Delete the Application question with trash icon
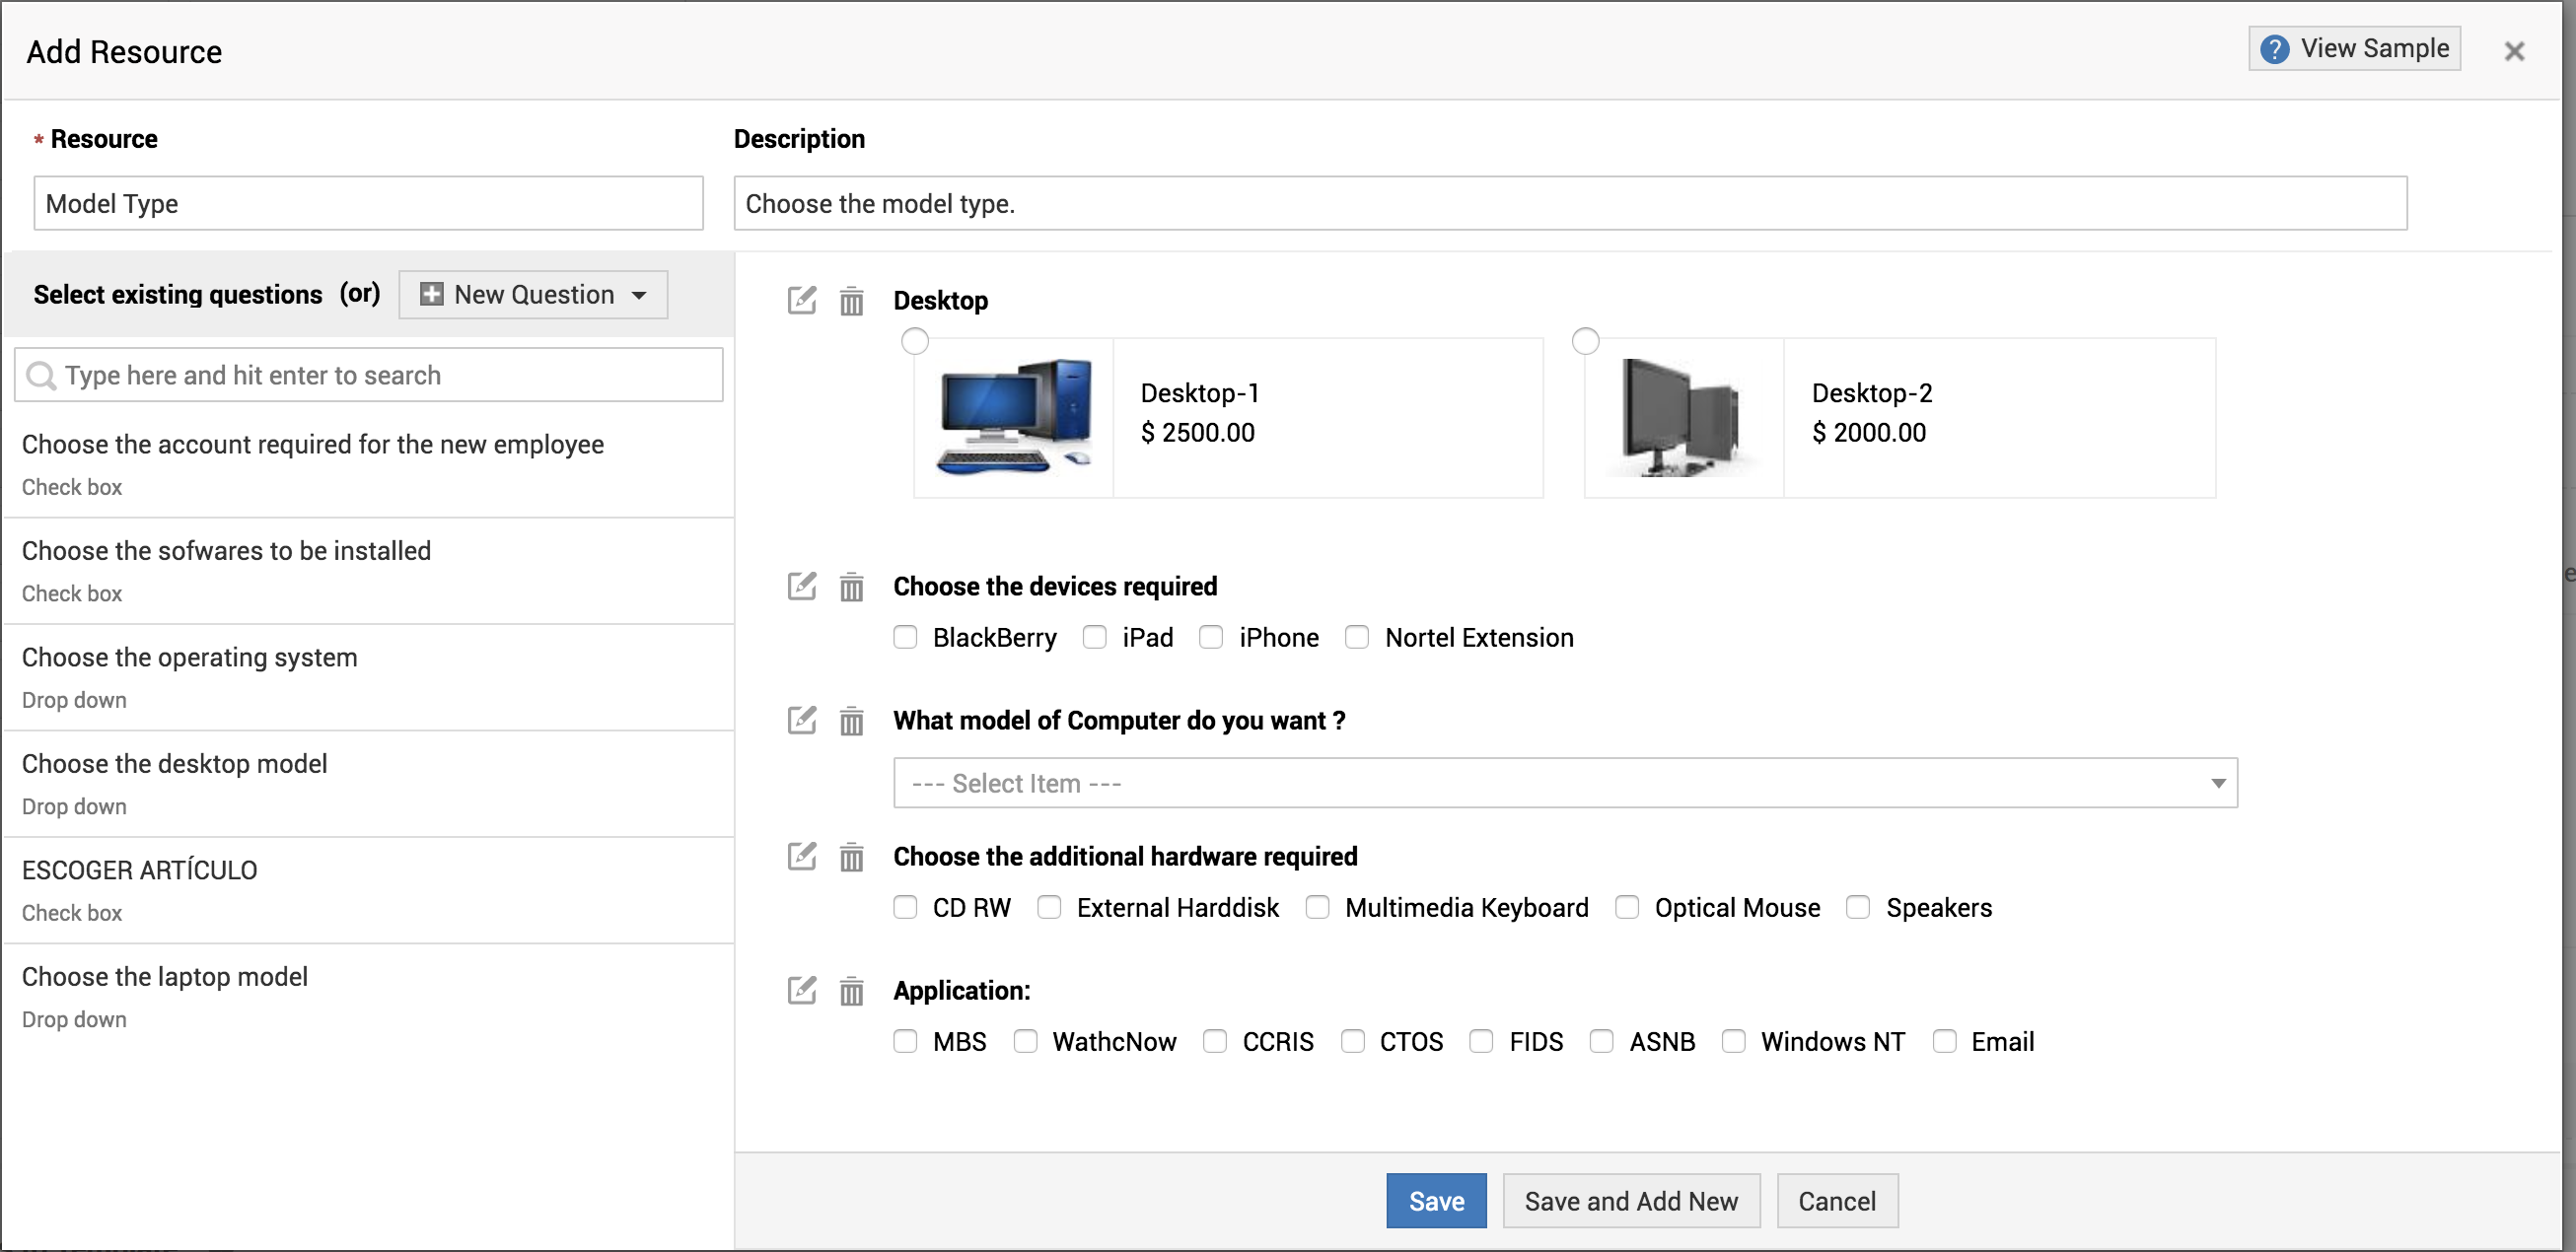Image resolution: width=2576 pixels, height=1252 pixels. 851,990
